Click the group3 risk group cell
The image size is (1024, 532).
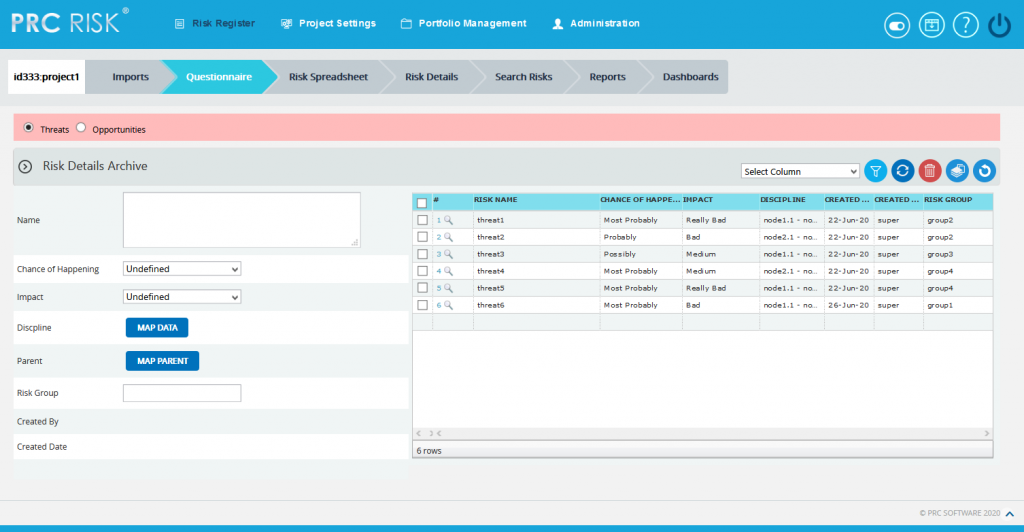(x=957, y=254)
